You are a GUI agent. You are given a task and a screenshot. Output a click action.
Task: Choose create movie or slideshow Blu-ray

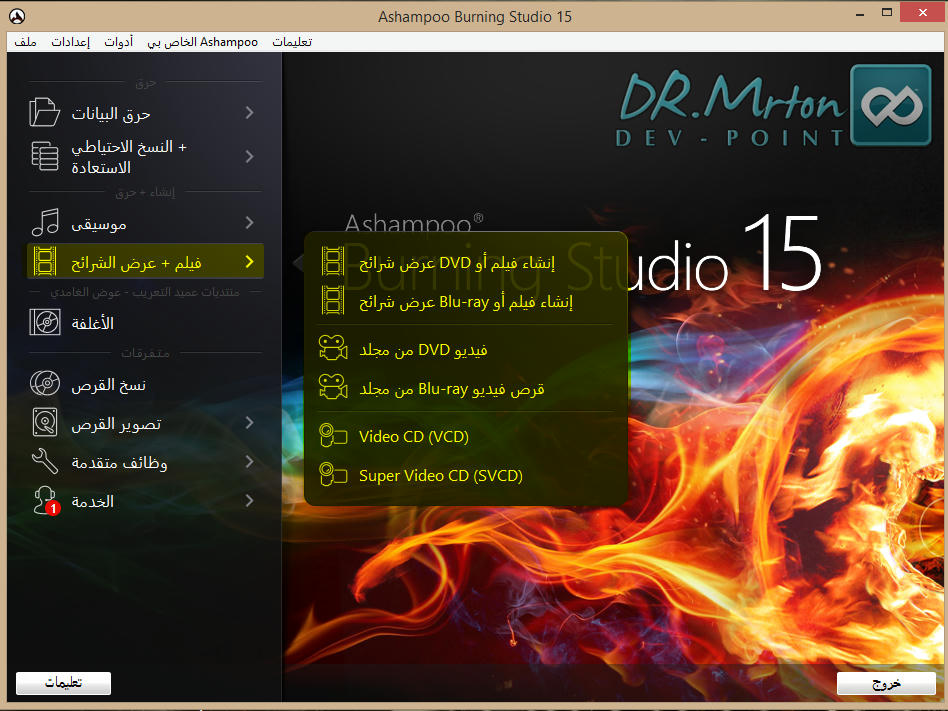[466, 302]
